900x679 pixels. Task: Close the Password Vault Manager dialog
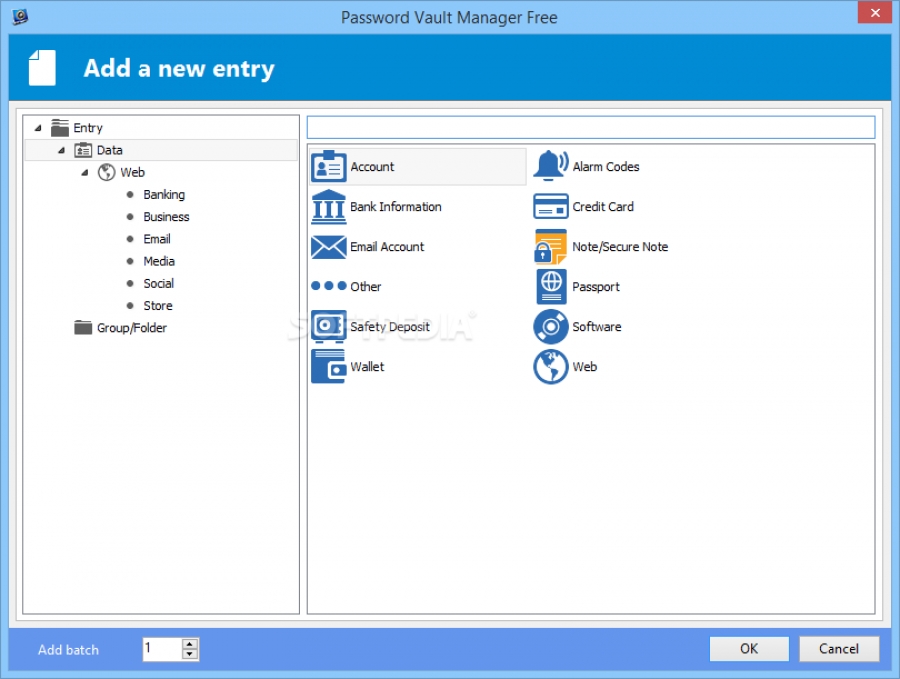[x=875, y=13]
